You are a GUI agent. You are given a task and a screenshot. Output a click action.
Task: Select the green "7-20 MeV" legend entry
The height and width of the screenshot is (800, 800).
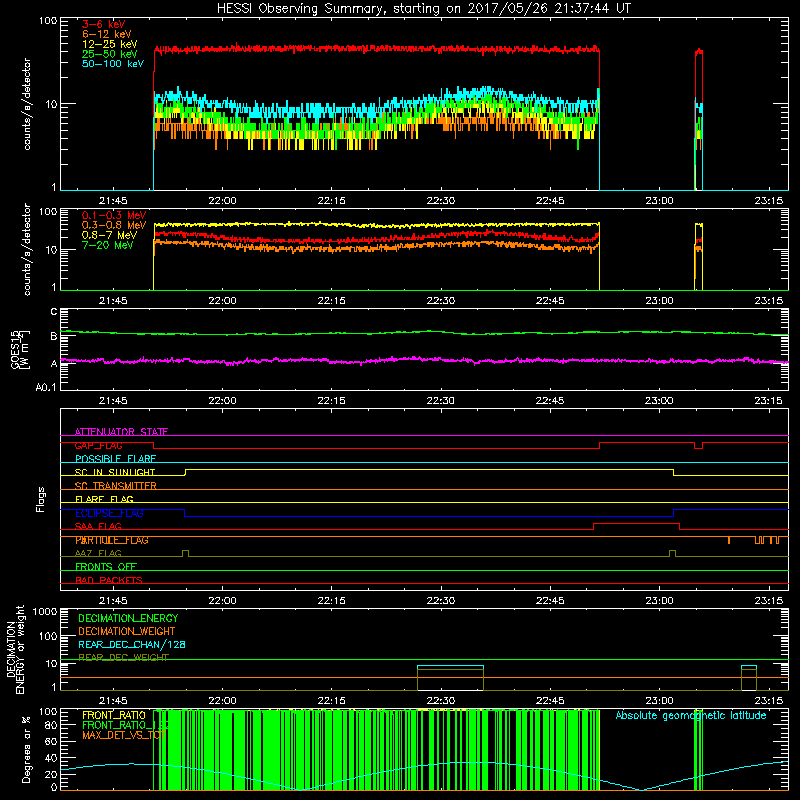(x=107, y=245)
